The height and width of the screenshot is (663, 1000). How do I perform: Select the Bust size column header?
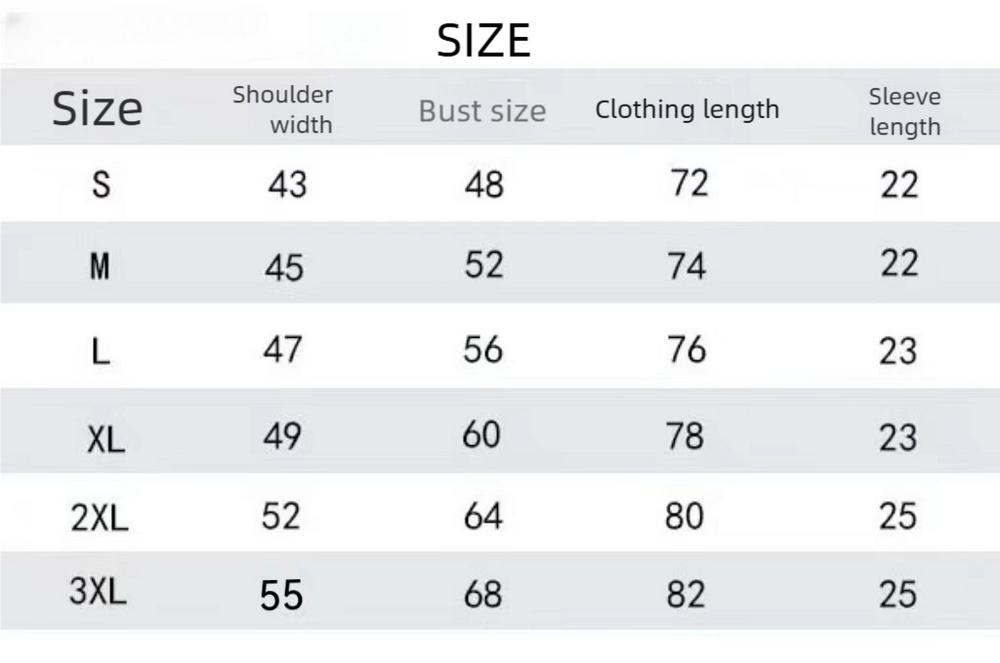coord(482,111)
